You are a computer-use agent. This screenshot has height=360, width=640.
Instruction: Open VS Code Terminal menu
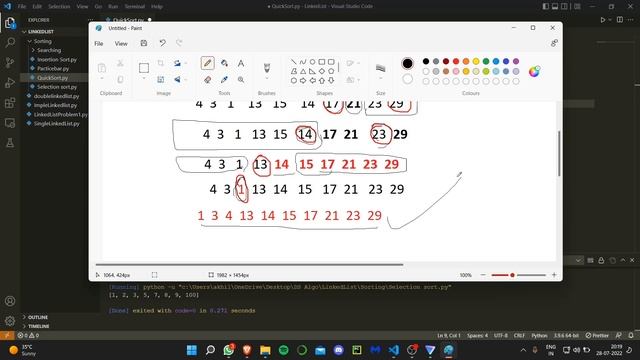(135, 7)
